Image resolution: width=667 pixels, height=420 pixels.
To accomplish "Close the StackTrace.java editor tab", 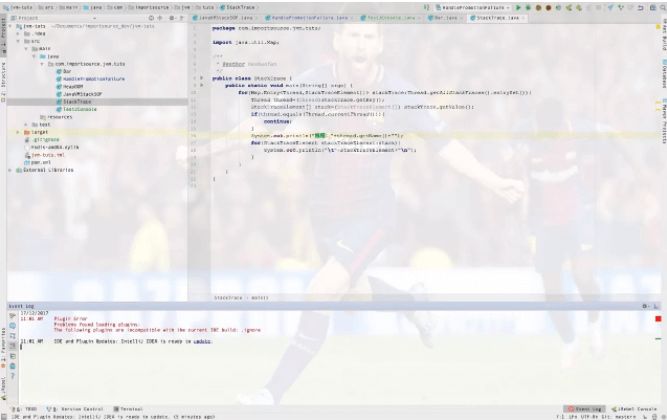I will (523, 18).
